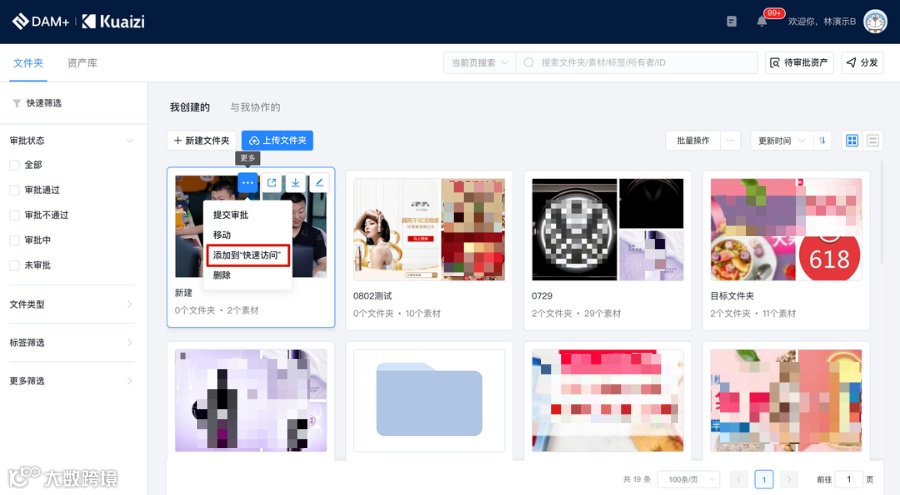Click the share icon on 新建 folder
Viewport: 900px width, 495px height.
(x=271, y=183)
